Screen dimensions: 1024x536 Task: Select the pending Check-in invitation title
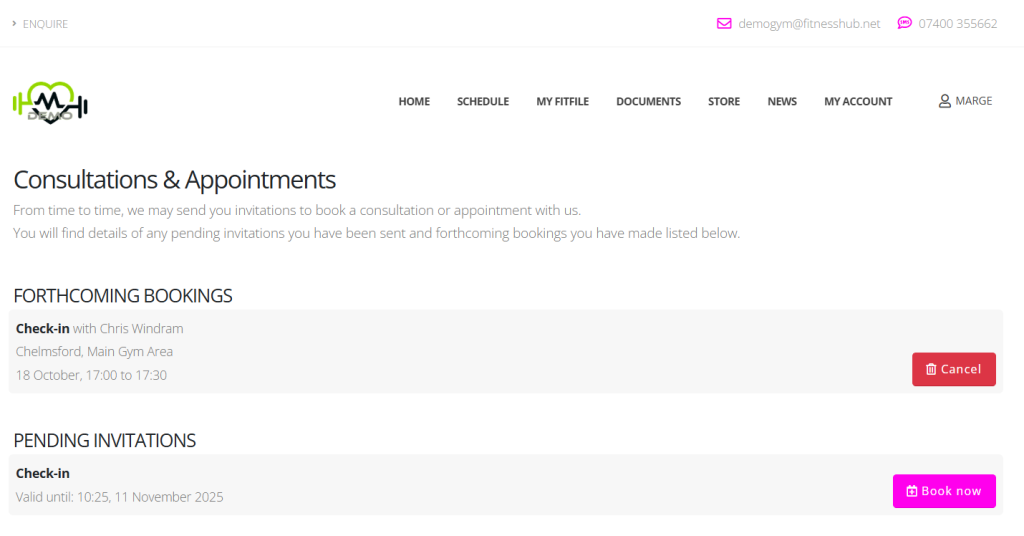[42, 473]
